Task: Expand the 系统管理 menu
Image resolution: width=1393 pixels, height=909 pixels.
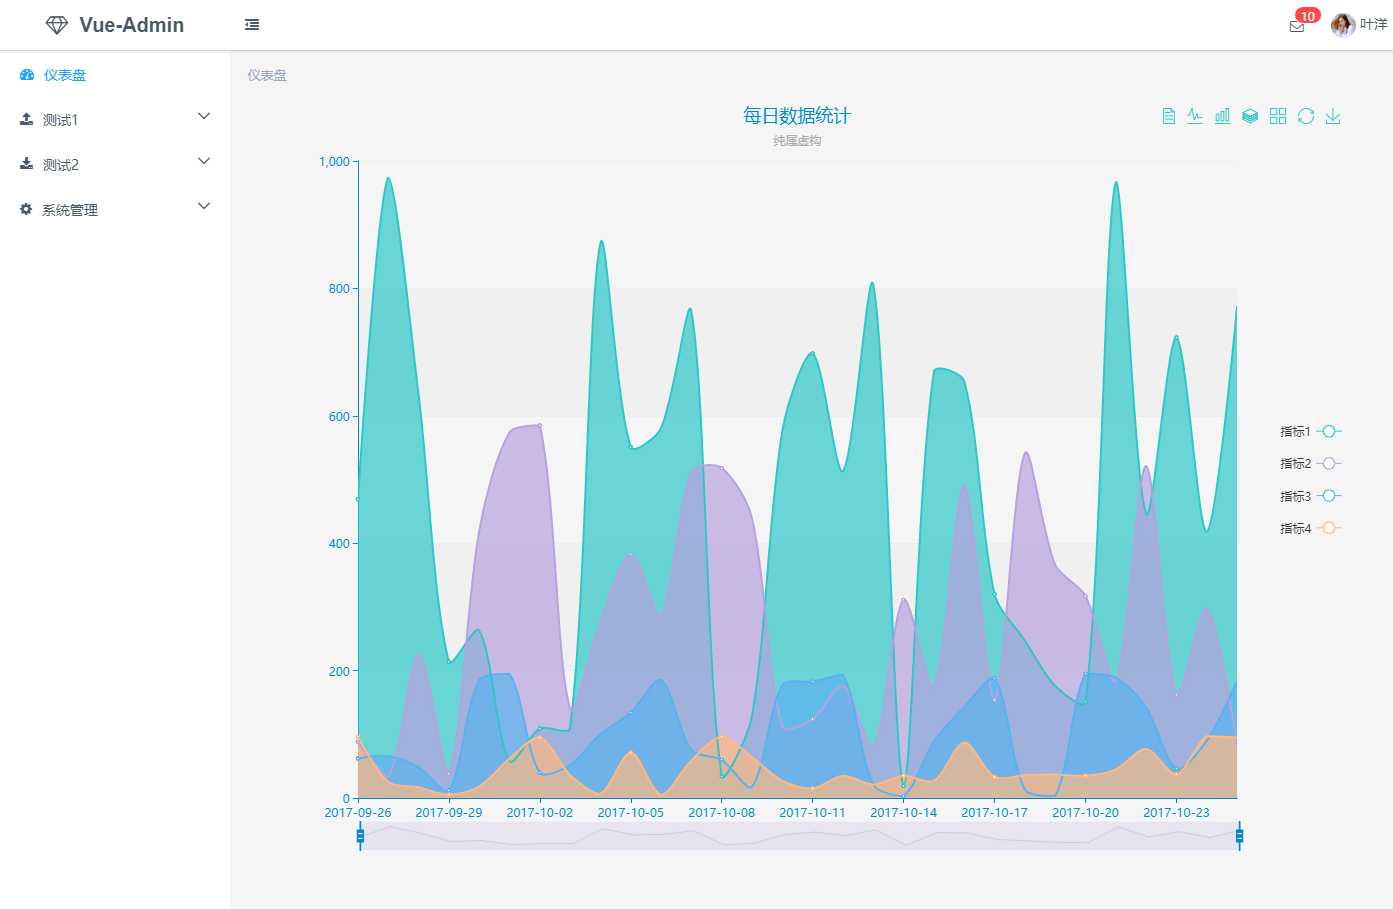Action: [x=115, y=209]
